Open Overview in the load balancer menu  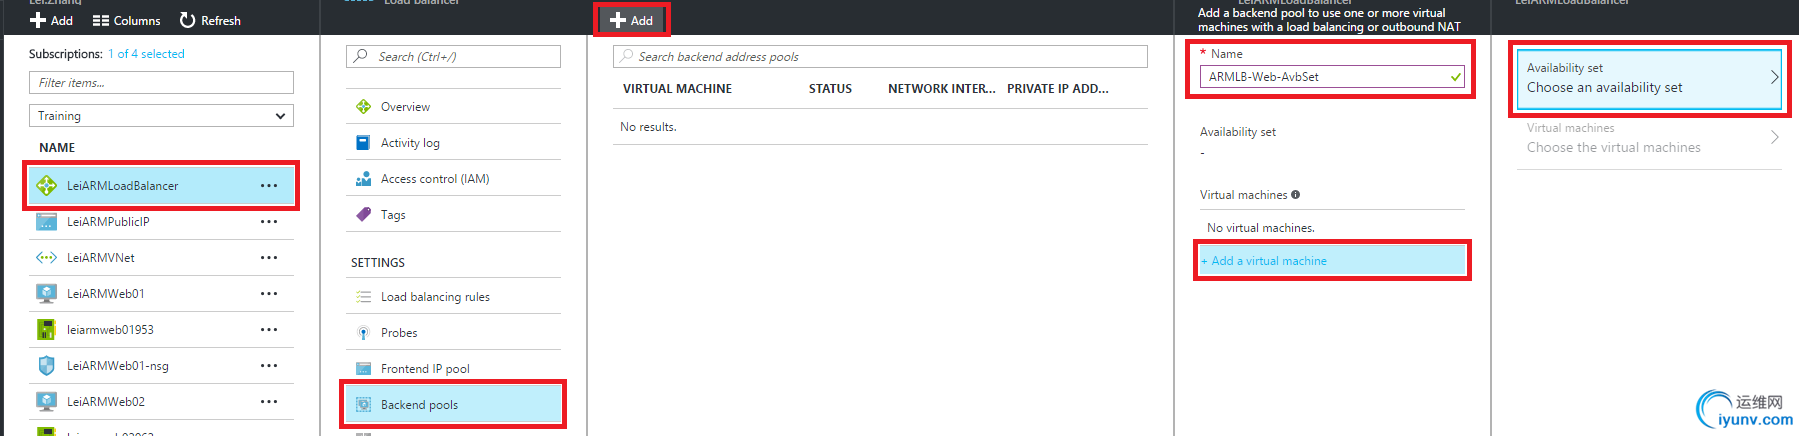(x=453, y=107)
